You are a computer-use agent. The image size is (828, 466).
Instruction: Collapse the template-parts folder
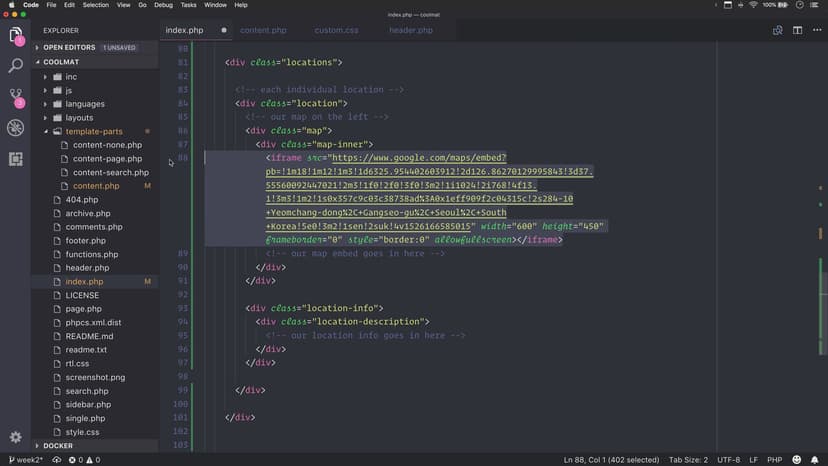(x=93, y=131)
